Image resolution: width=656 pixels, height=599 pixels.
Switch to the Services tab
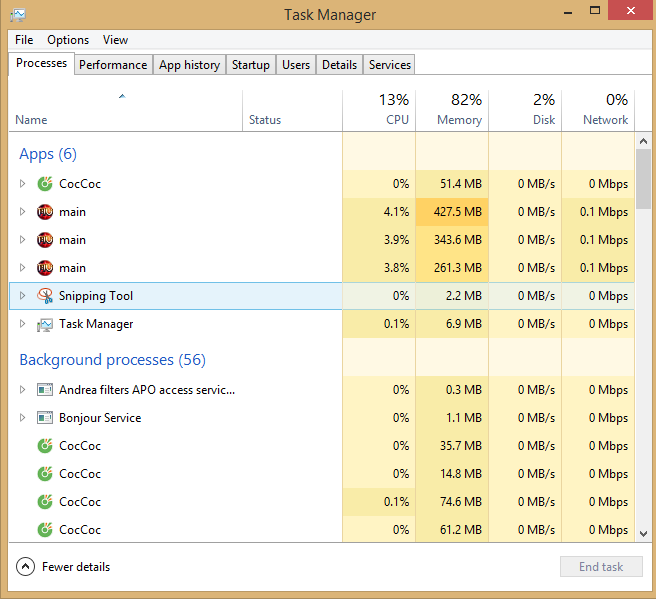[390, 65]
